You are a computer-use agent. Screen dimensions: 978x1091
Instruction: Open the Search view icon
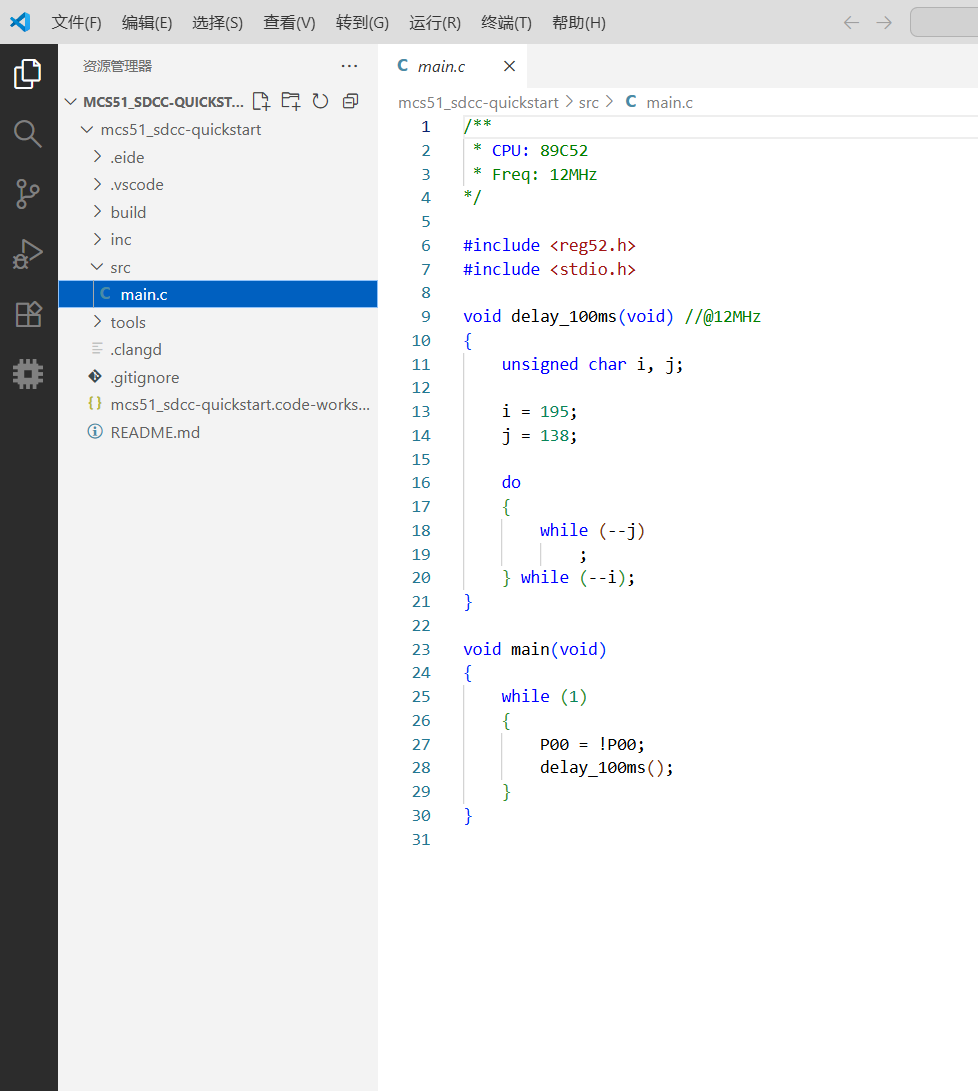point(28,134)
